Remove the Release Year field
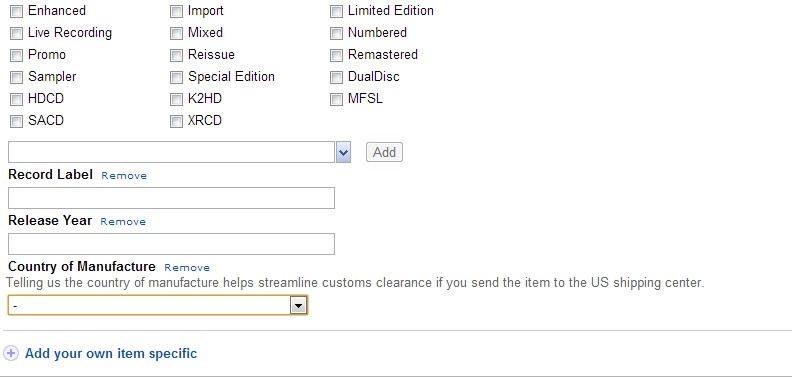 pyautogui.click(x=123, y=222)
